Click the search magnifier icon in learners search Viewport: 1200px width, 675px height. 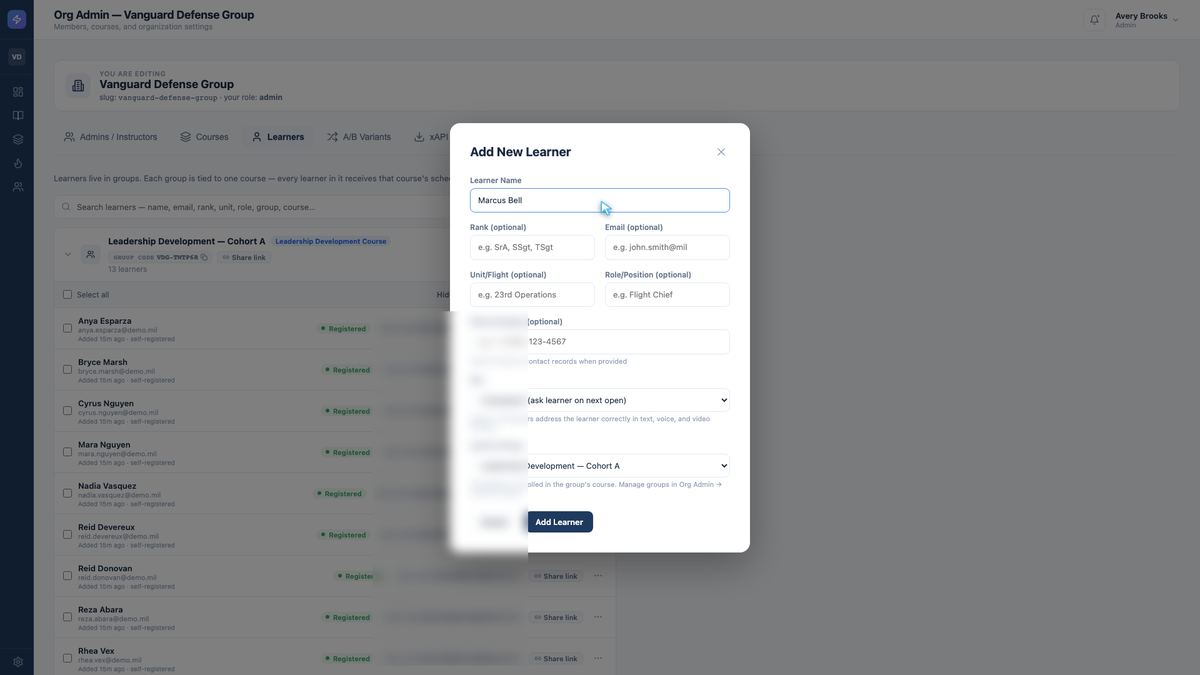(x=66, y=207)
